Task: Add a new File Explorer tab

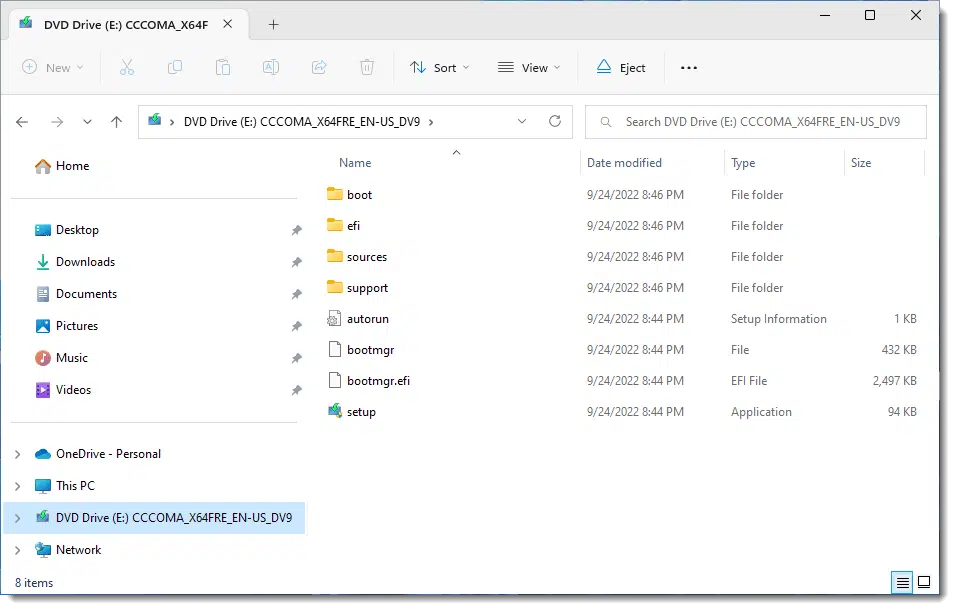Action: click(273, 24)
